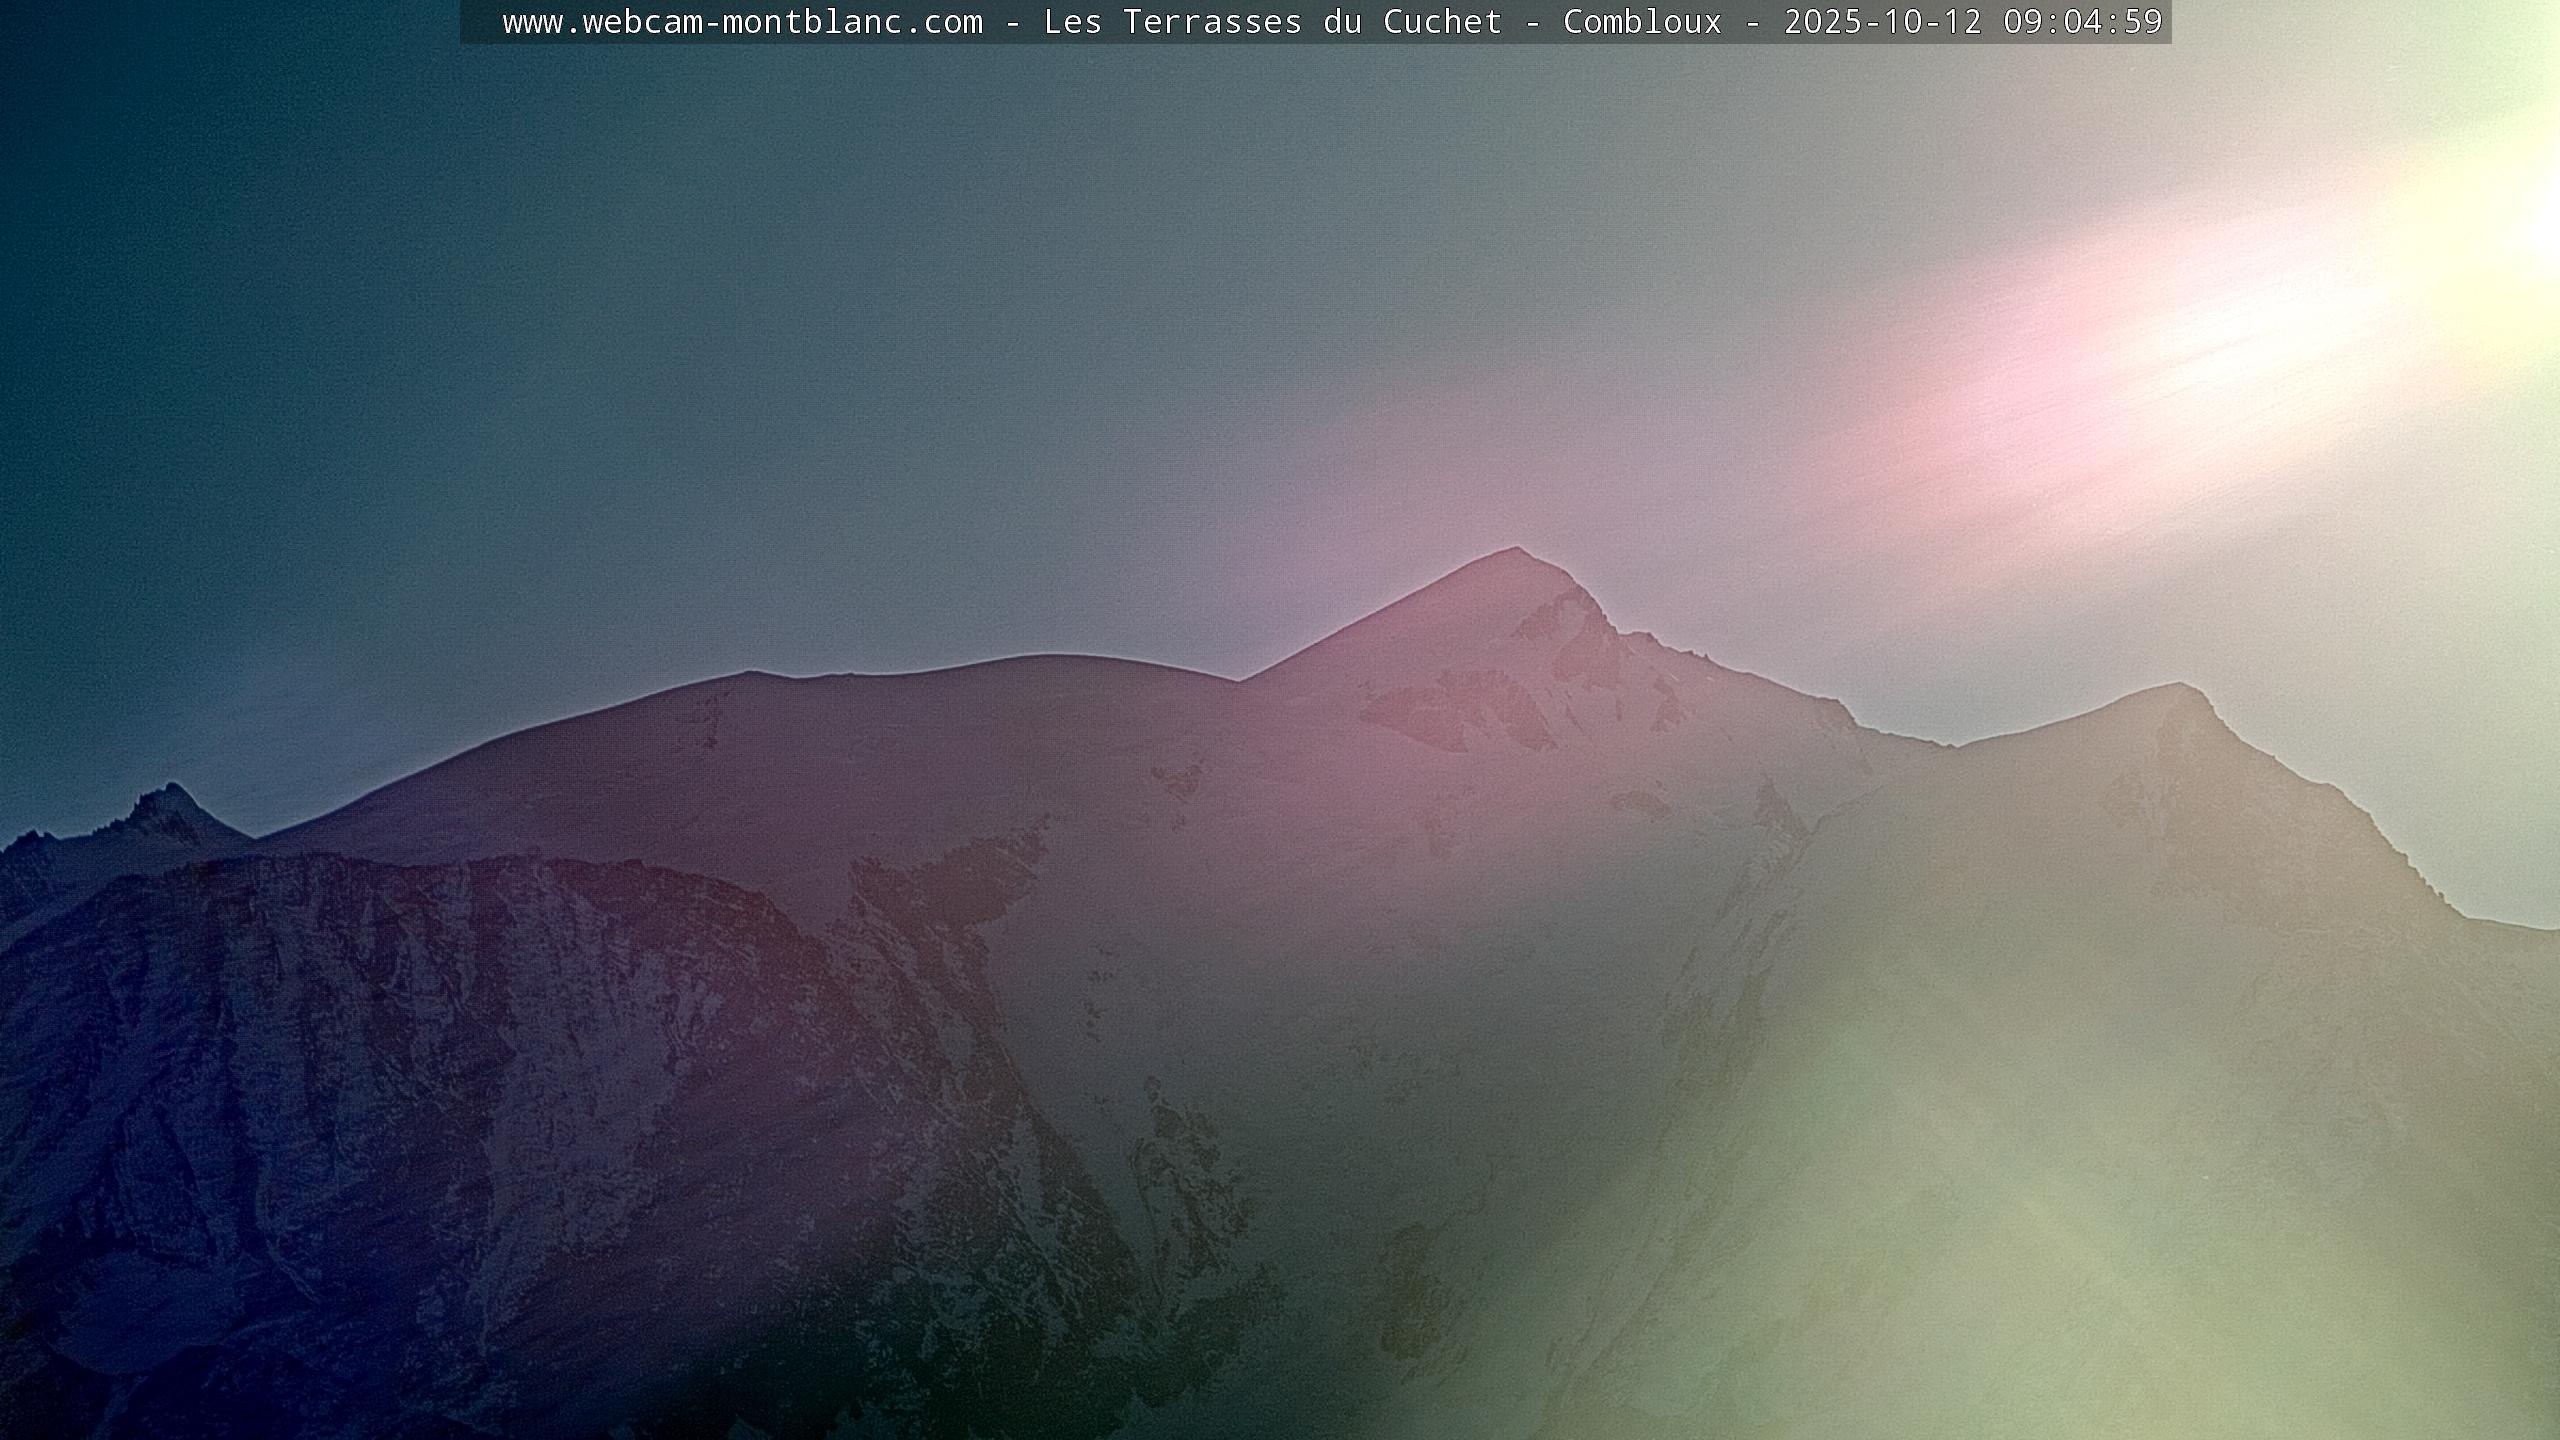
Task: Click the time stamp 09:04:59
Action: click(2082, 22)
